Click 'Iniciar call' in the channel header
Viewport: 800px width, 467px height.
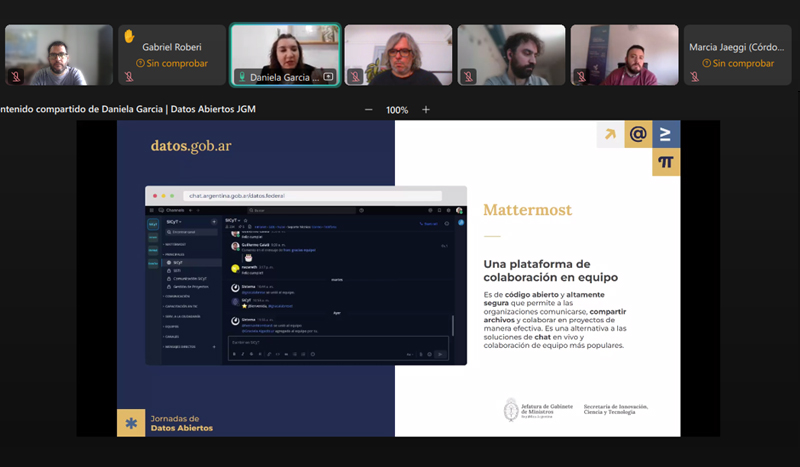click(x=429, y=224)
